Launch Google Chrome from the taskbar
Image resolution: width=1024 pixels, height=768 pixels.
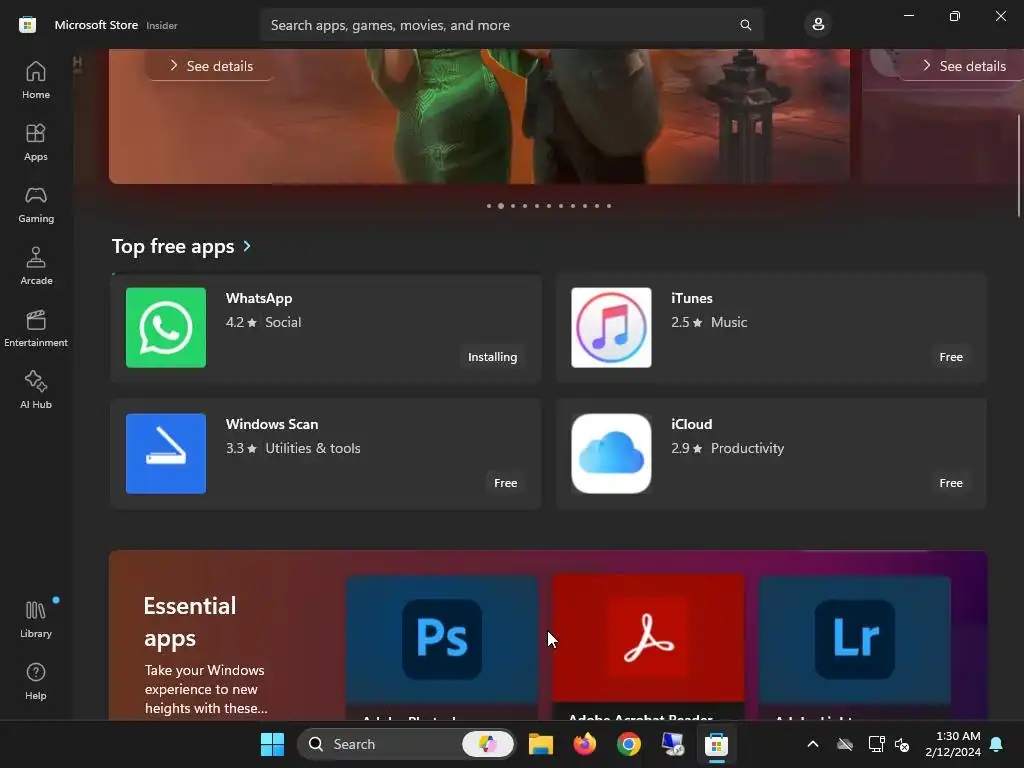coord(628,744)
